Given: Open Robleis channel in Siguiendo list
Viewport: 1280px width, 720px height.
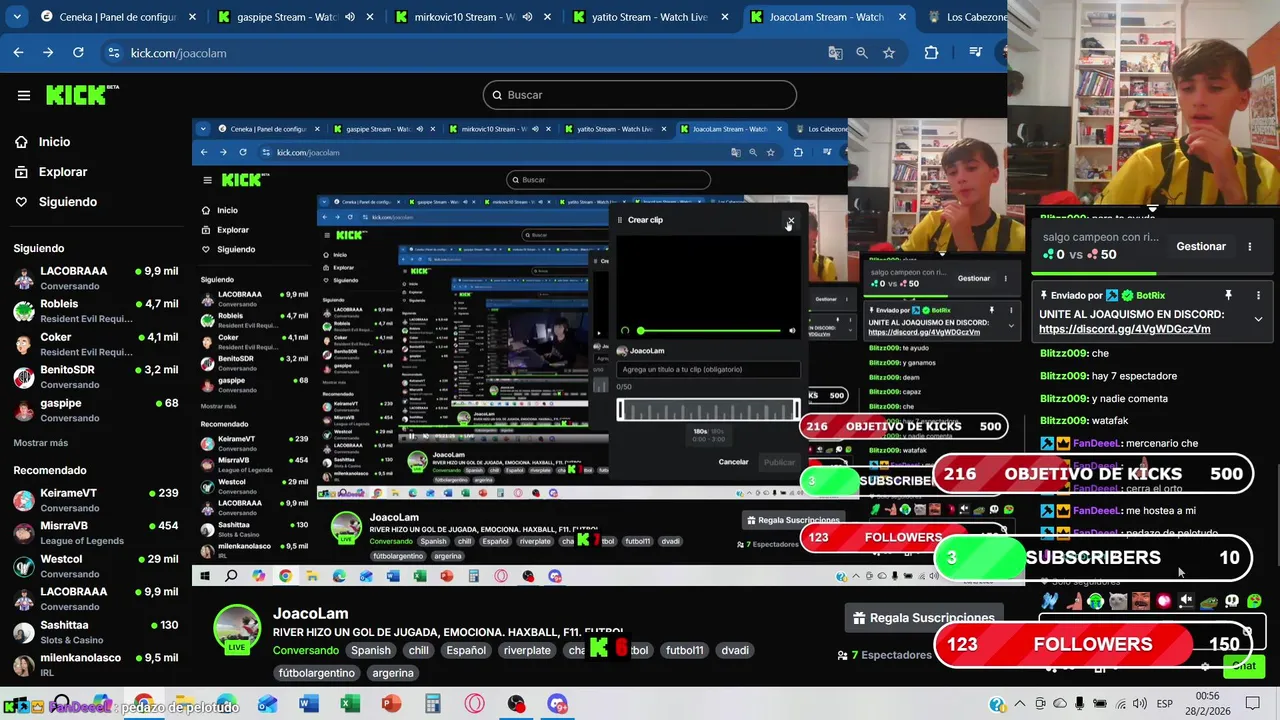Looking at the screenshot, I should click(95, 311).
